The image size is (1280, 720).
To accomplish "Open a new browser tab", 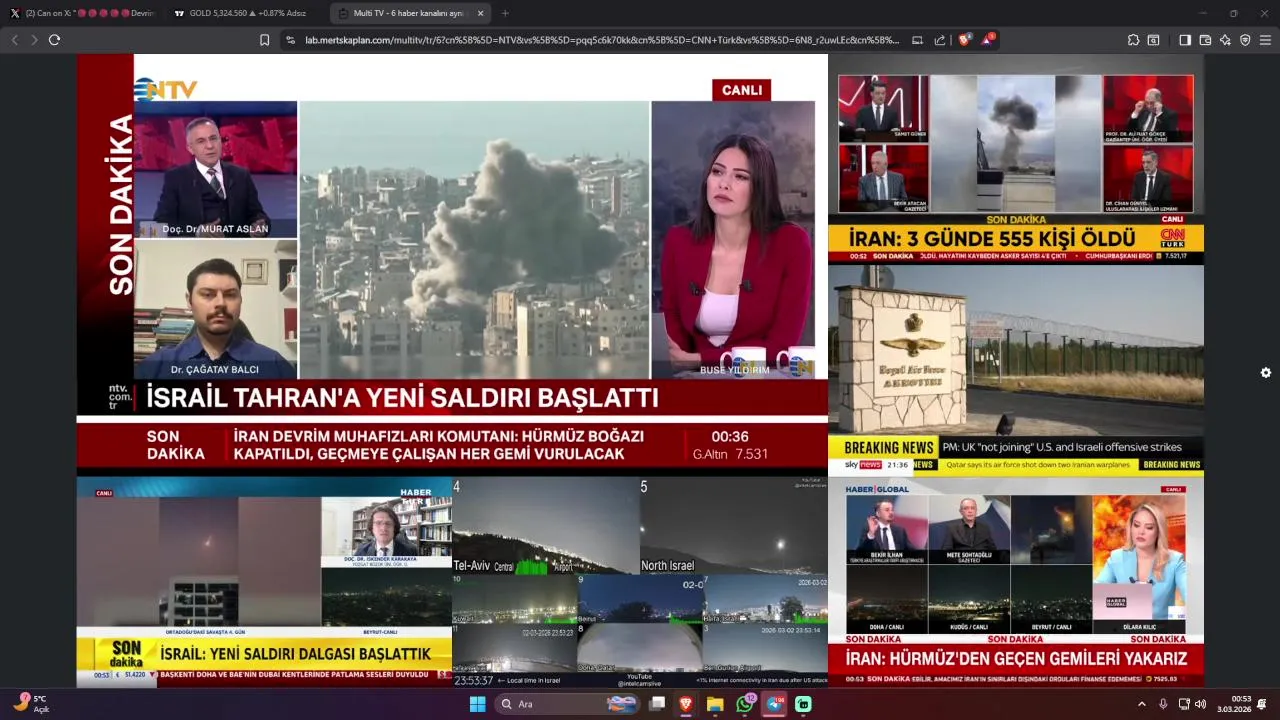I will [x=504, y=13].
